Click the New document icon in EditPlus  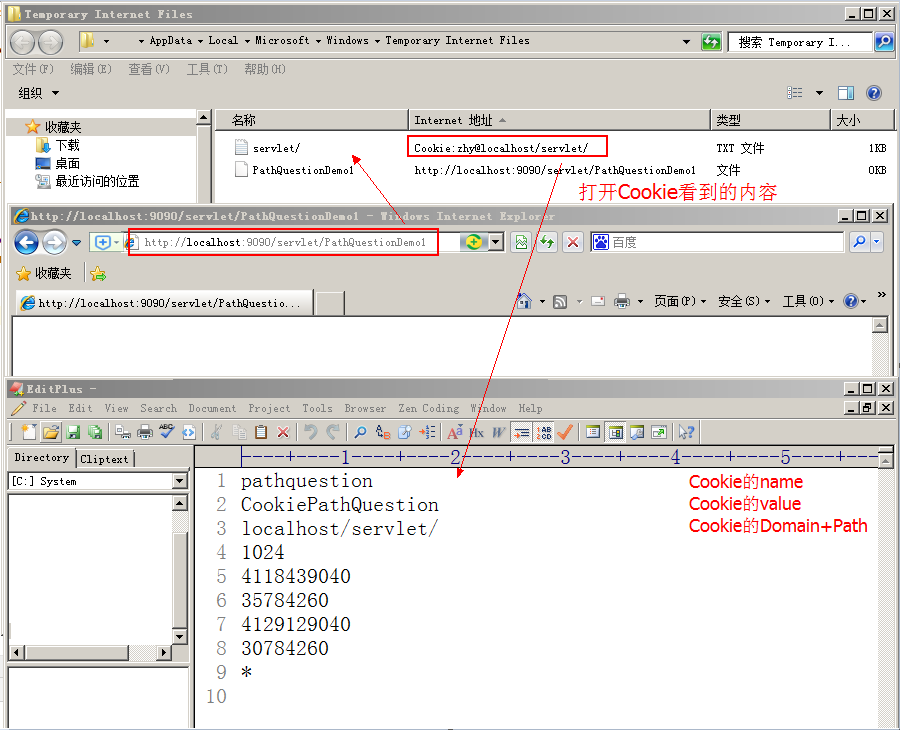pos(29,432)
